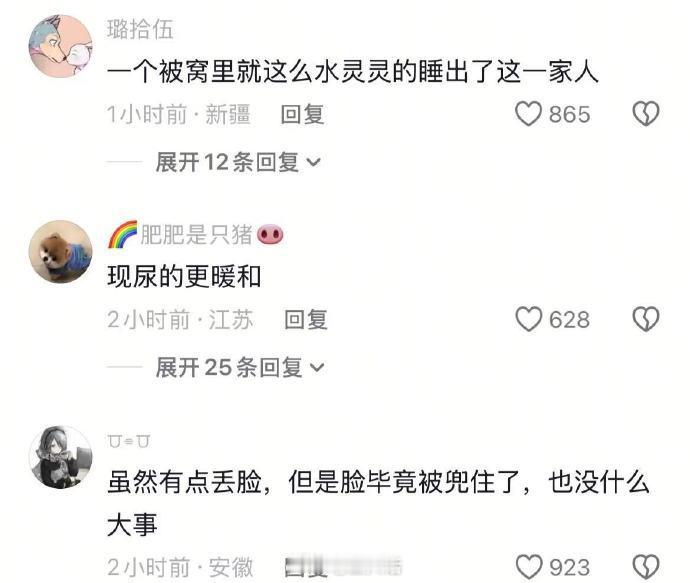Screen dimensions: 690x583
Task: Reply to 肥肥是只猪's comment
Action: click(x=305, y=319)
